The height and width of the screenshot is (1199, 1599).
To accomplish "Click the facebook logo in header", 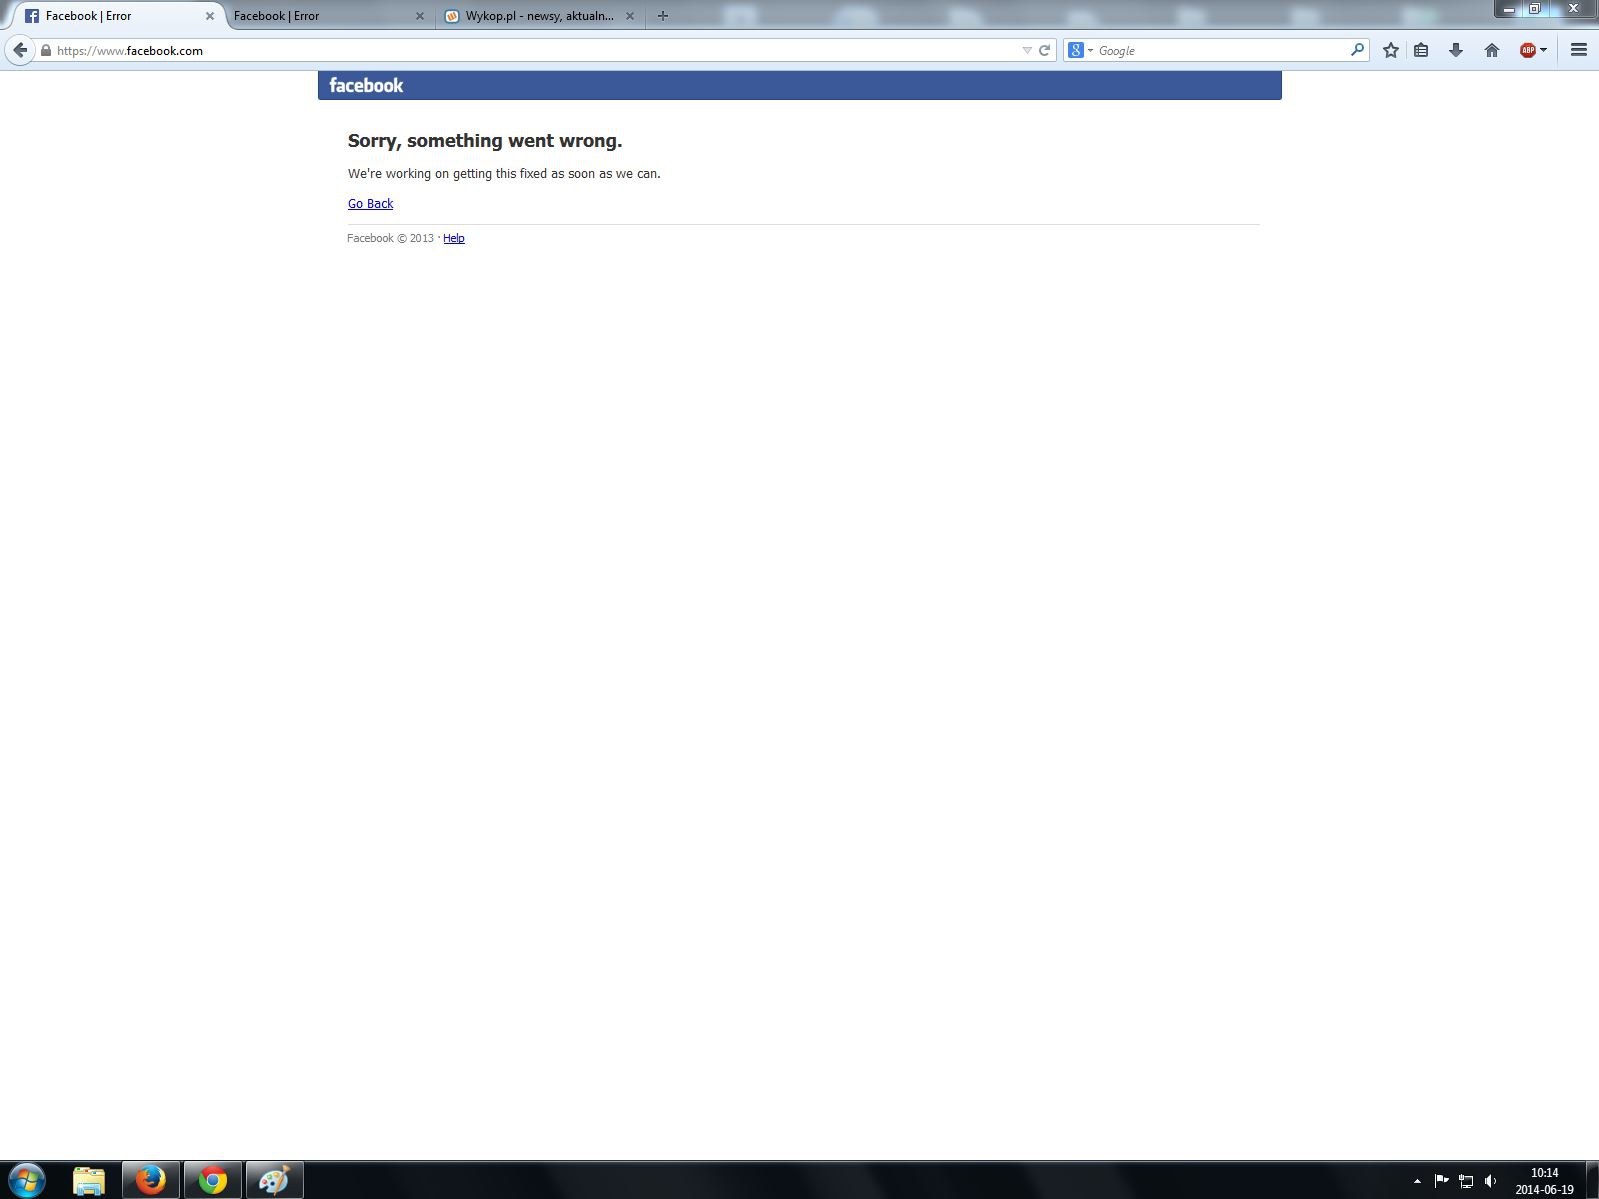I will 366,86.
